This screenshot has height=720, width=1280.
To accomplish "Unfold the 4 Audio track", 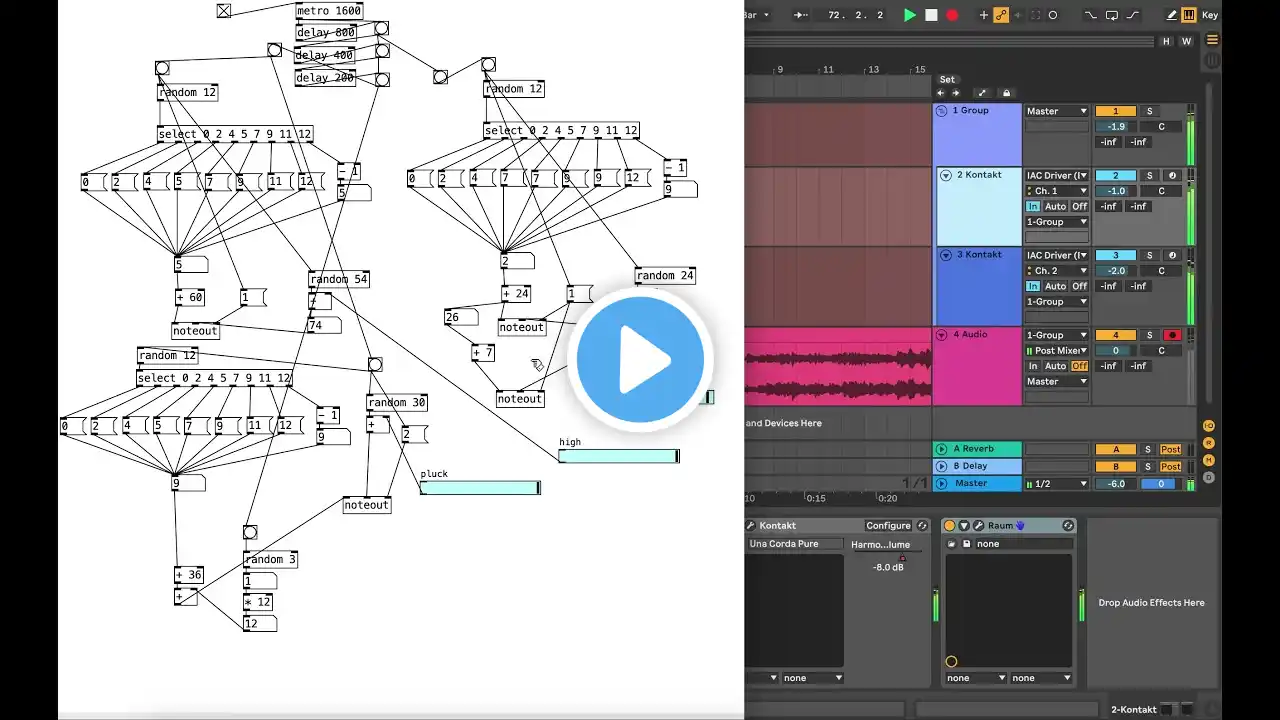I will (941, 335).
